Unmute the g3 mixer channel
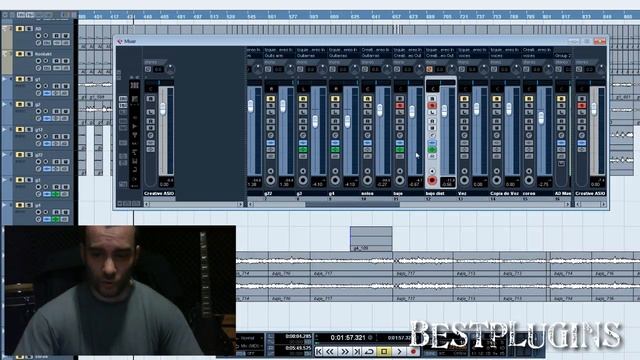This screenshot has width=640, height=360. pos(303,98)
